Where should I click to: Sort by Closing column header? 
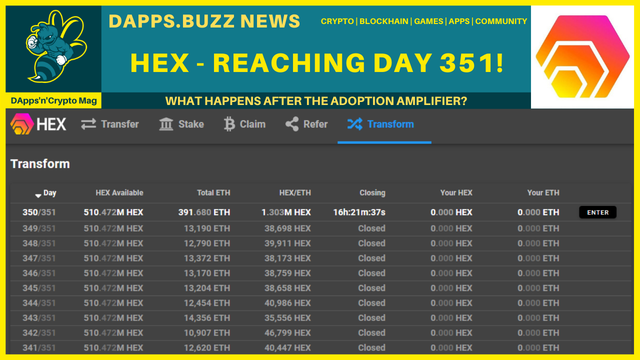[372, 193]
